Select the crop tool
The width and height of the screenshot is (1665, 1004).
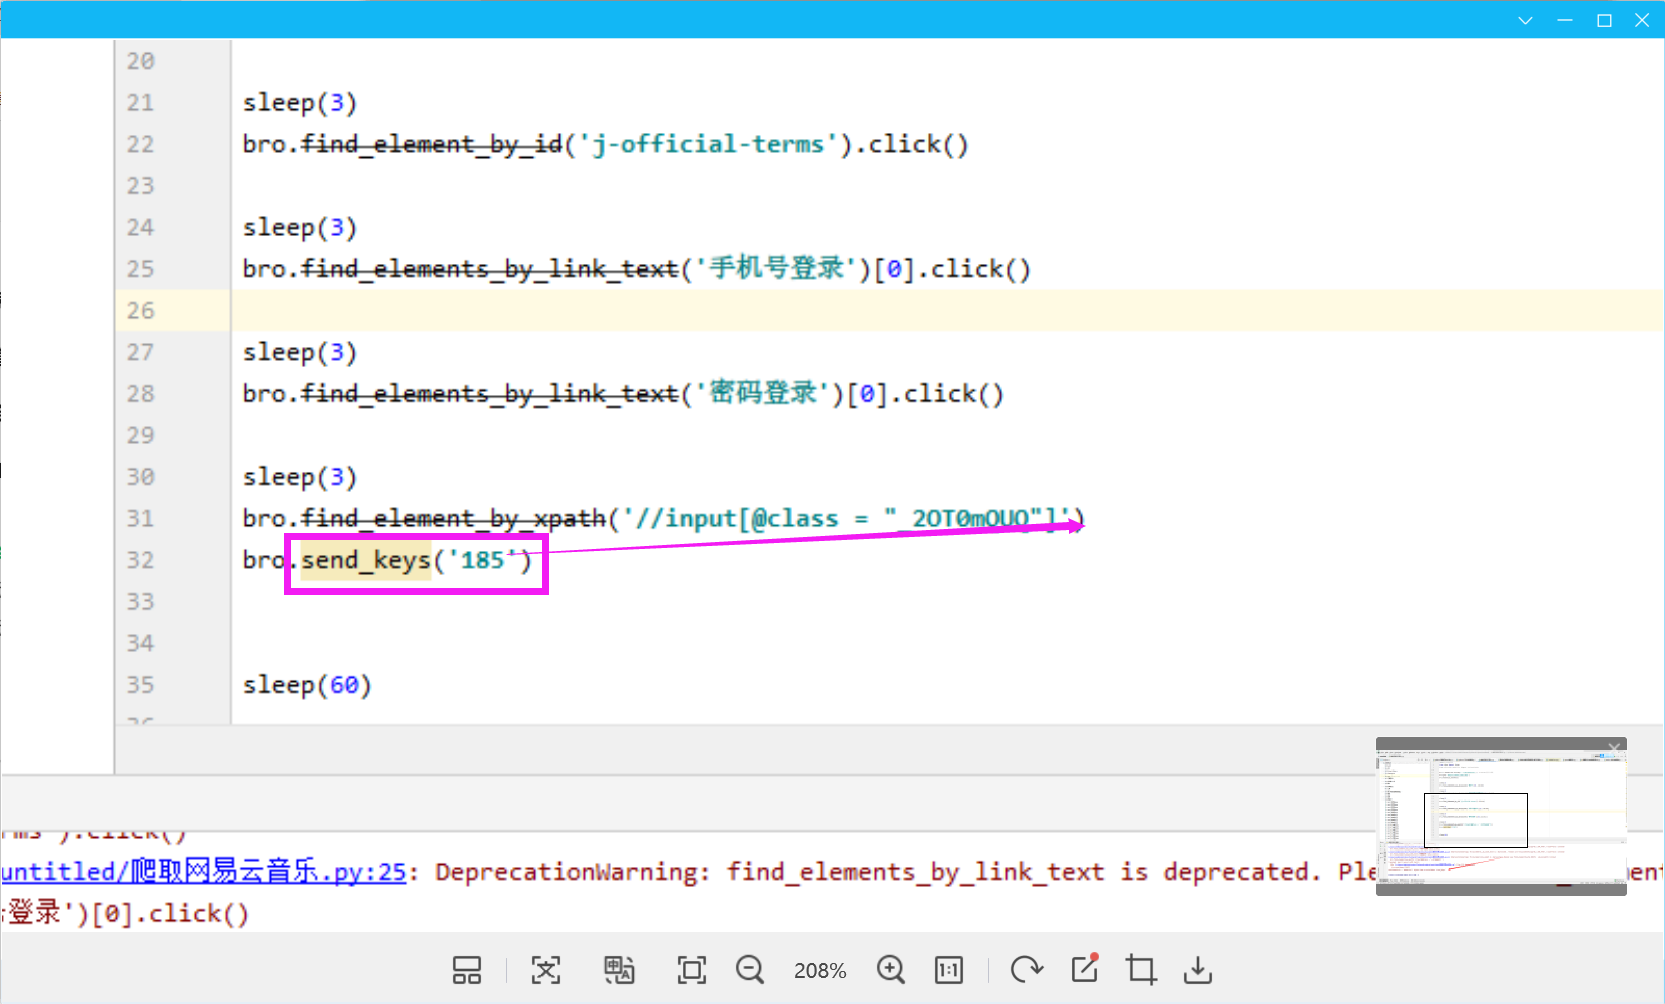1141,970
